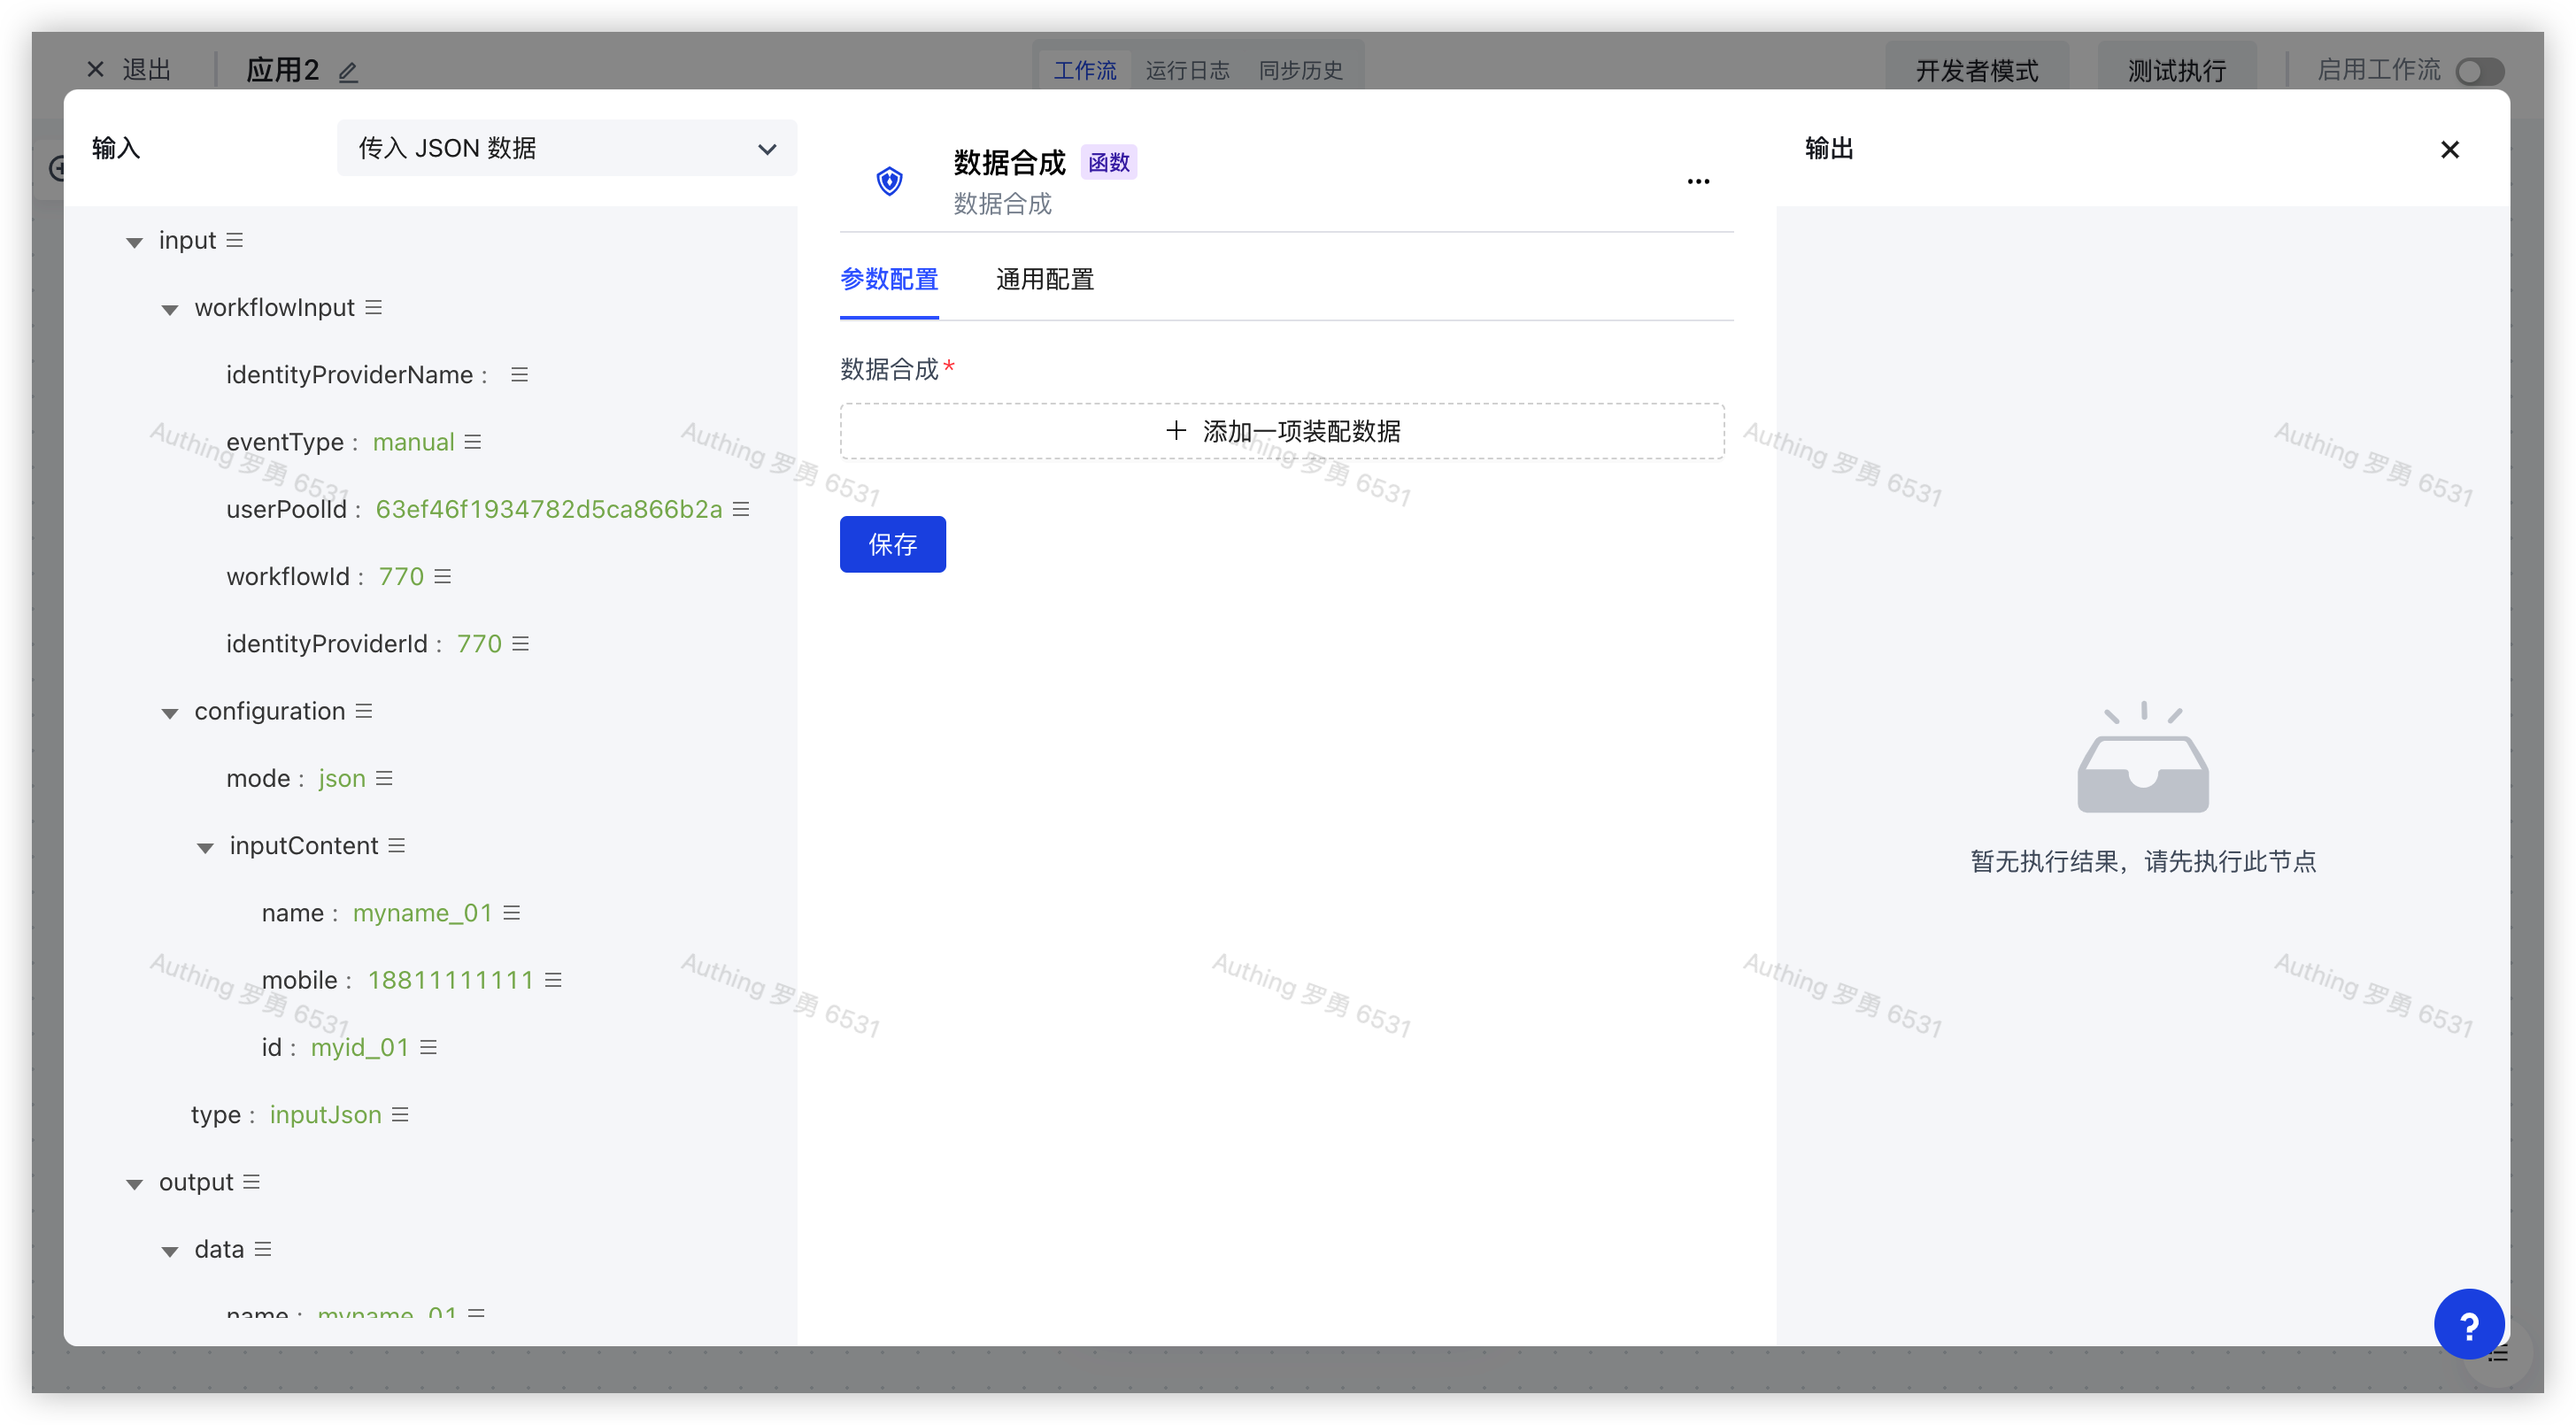Collapse the workflowInput tree node
Image resolution: width=2576 pixels, height=1425 pixels.
170,309
